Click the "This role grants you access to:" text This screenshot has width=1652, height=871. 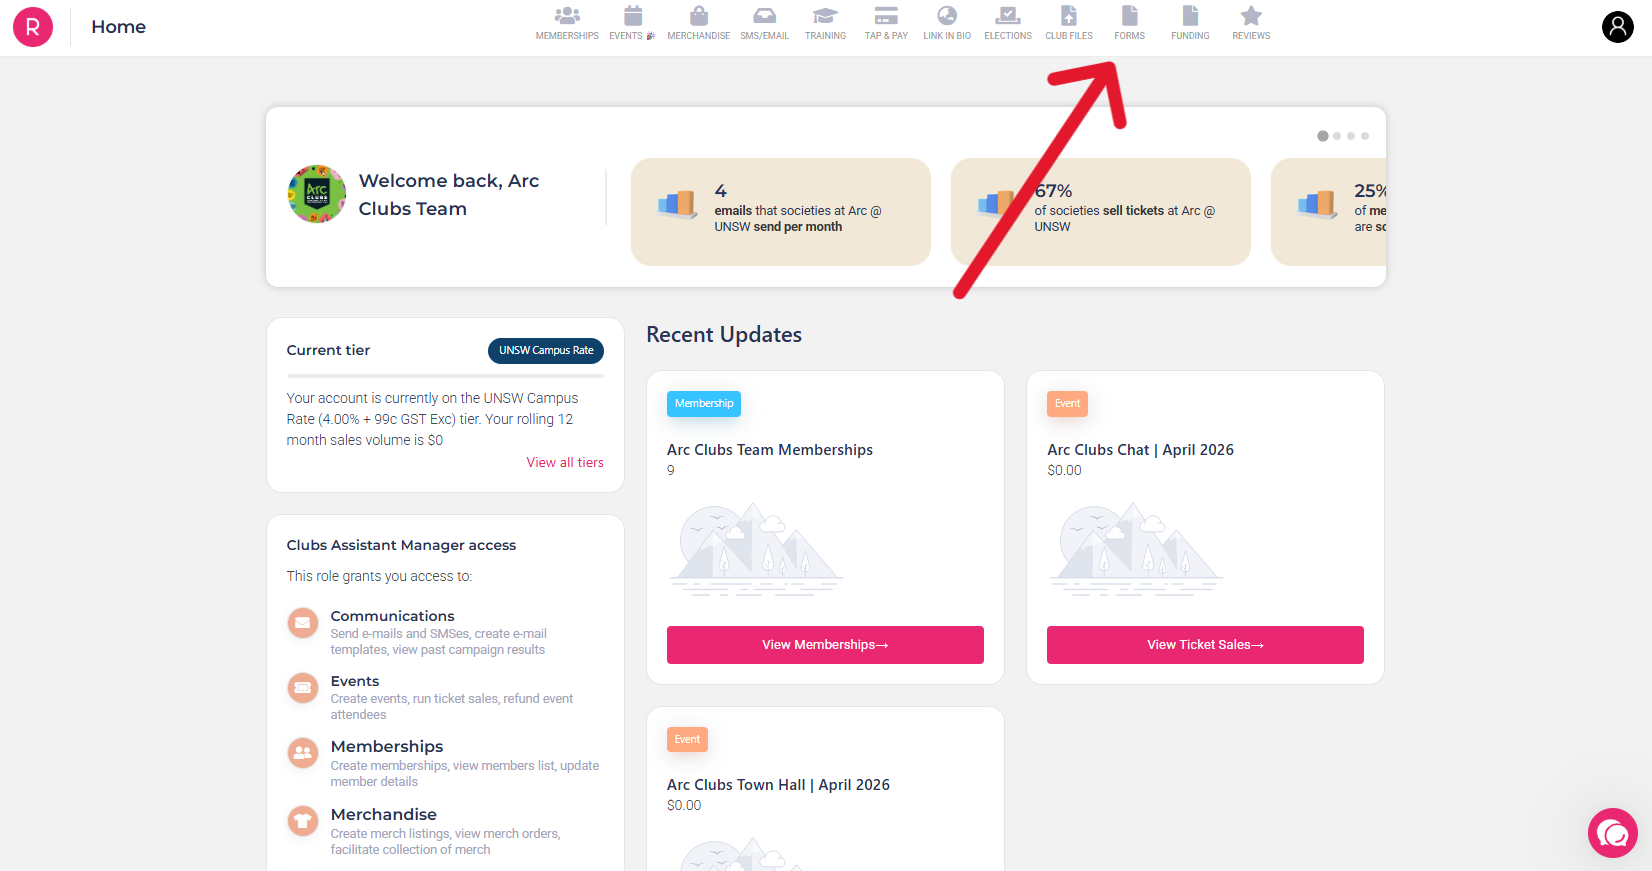coord(379,576)
